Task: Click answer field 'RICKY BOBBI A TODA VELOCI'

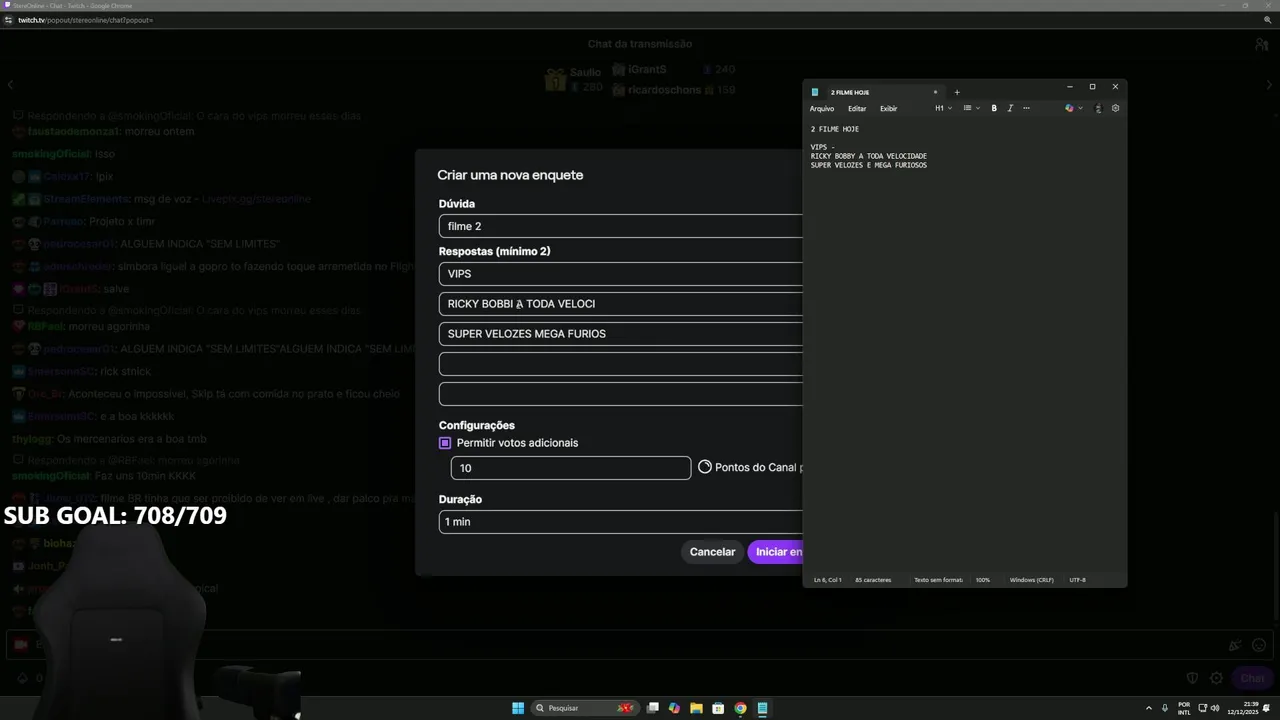Action: (620, 304)
